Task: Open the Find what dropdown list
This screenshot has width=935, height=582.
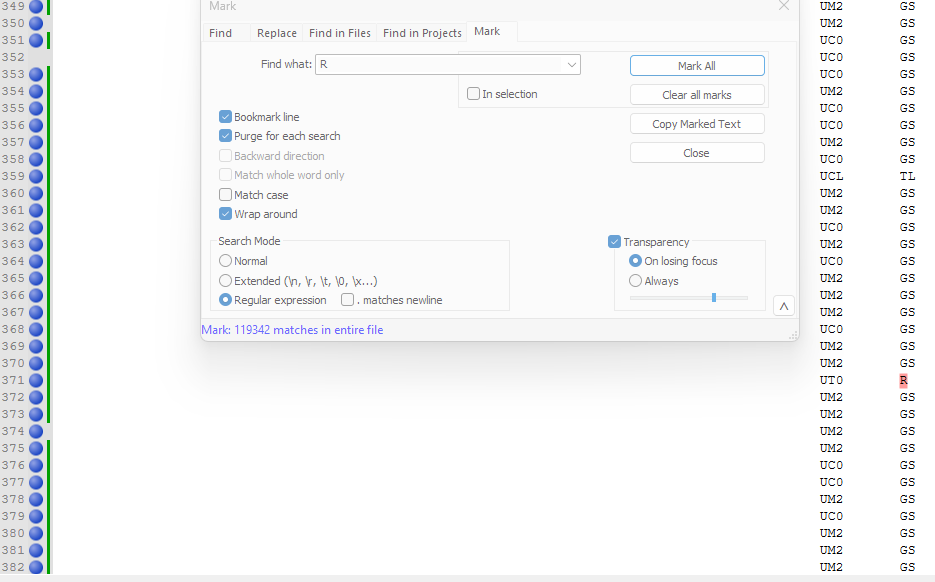Action: 570,64
